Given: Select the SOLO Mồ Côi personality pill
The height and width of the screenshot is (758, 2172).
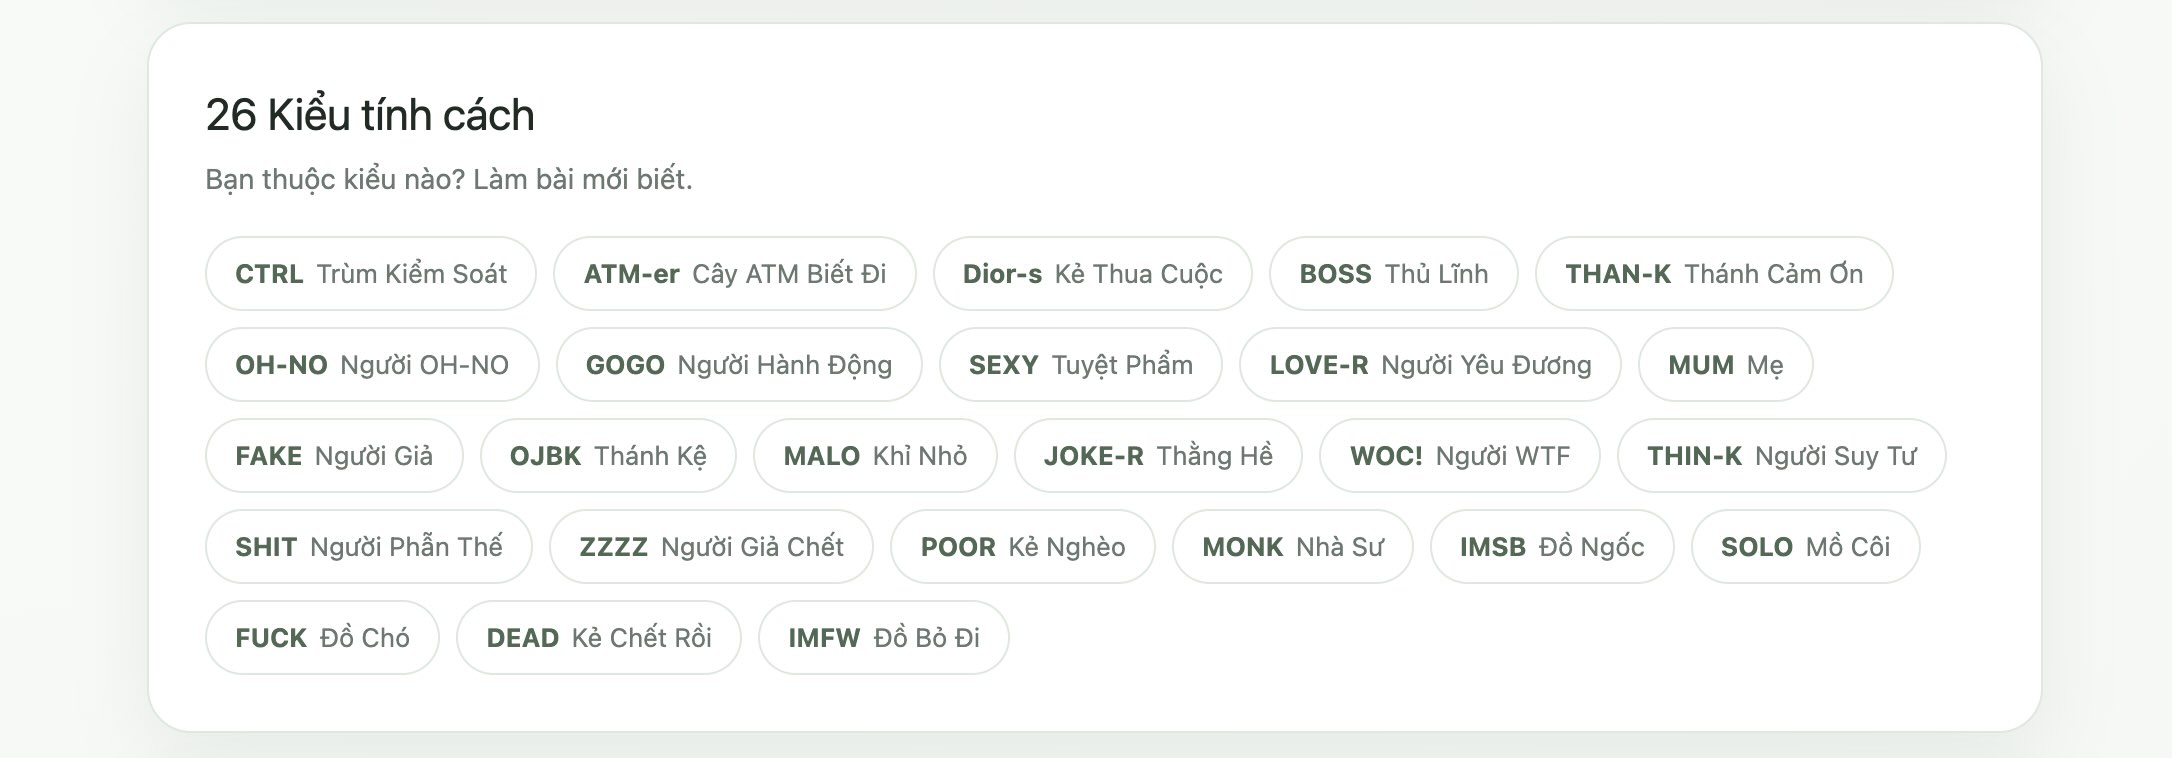Looking at the screenshot, I should pos(1805,547).
